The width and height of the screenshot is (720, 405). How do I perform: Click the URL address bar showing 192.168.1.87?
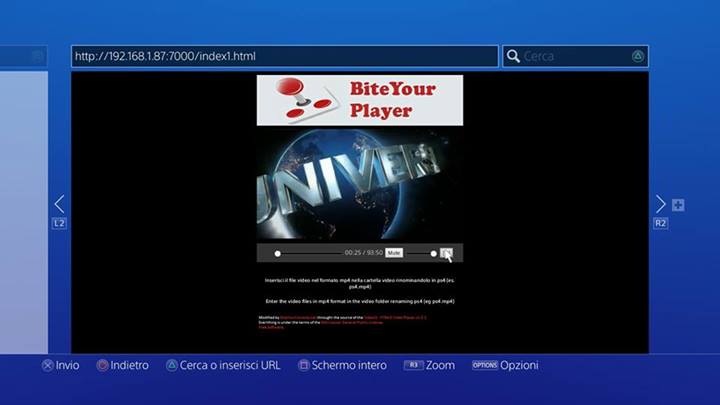coord(285,56)
